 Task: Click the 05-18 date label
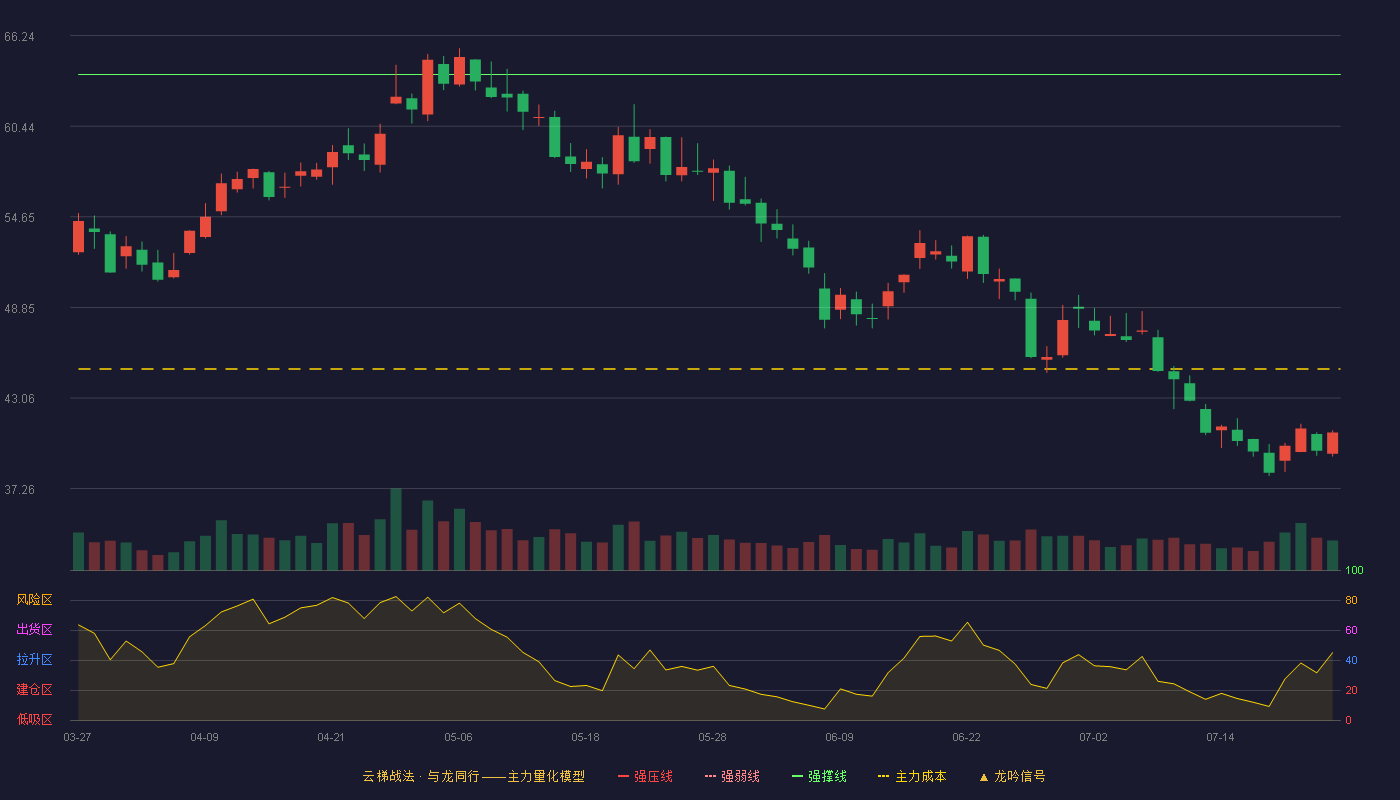tap(585, 737)
